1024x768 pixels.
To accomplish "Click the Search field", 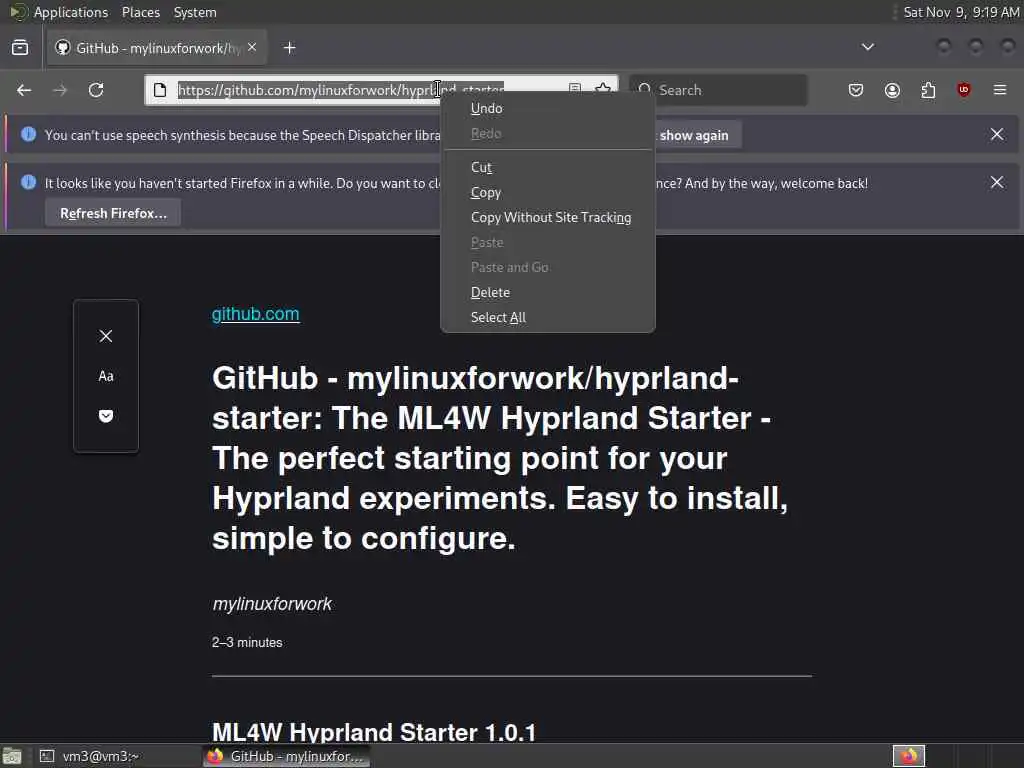I will click(718, 90).
